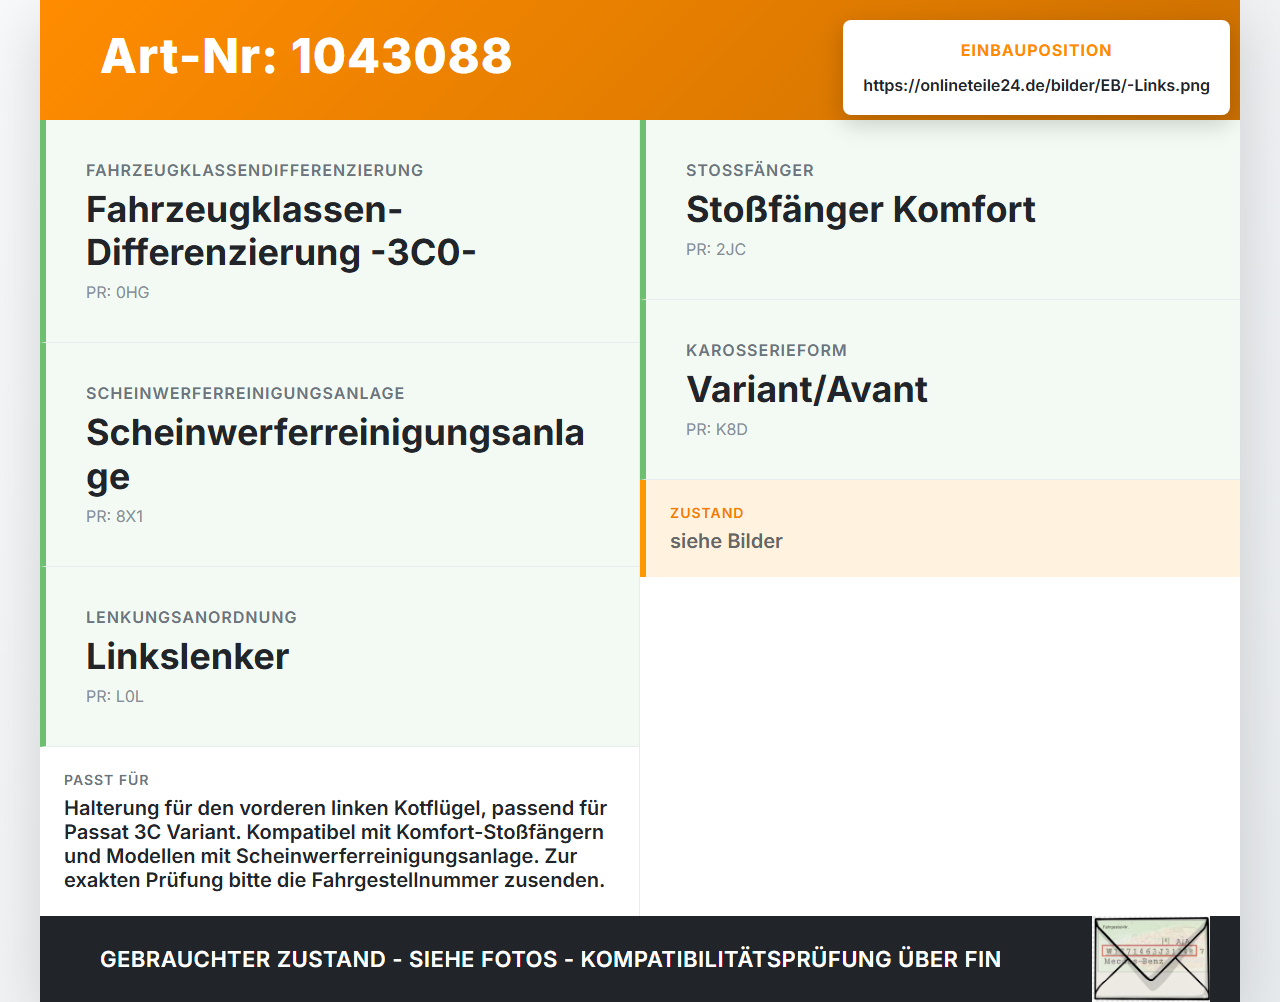The image size is (1280, 1002).
Task: Click the PR: 8X1 code
Action: click(x=115, y=517)
